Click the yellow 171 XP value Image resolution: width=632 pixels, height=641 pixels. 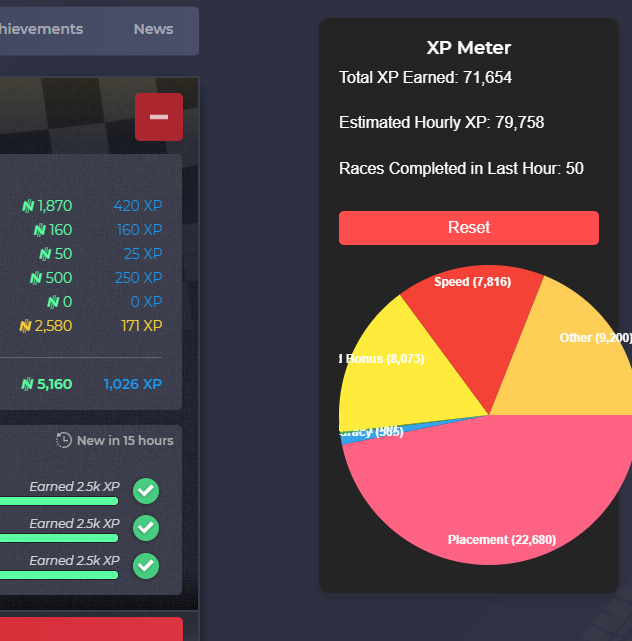(x=142, y=326)
